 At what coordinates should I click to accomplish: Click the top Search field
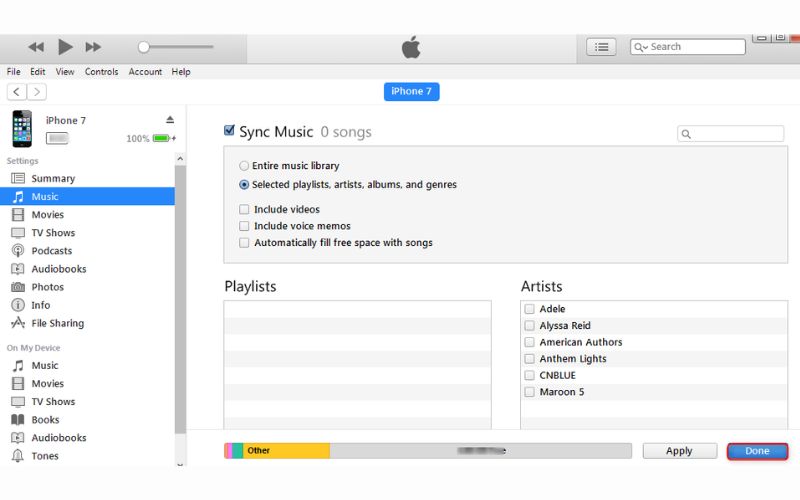point(688,46)
